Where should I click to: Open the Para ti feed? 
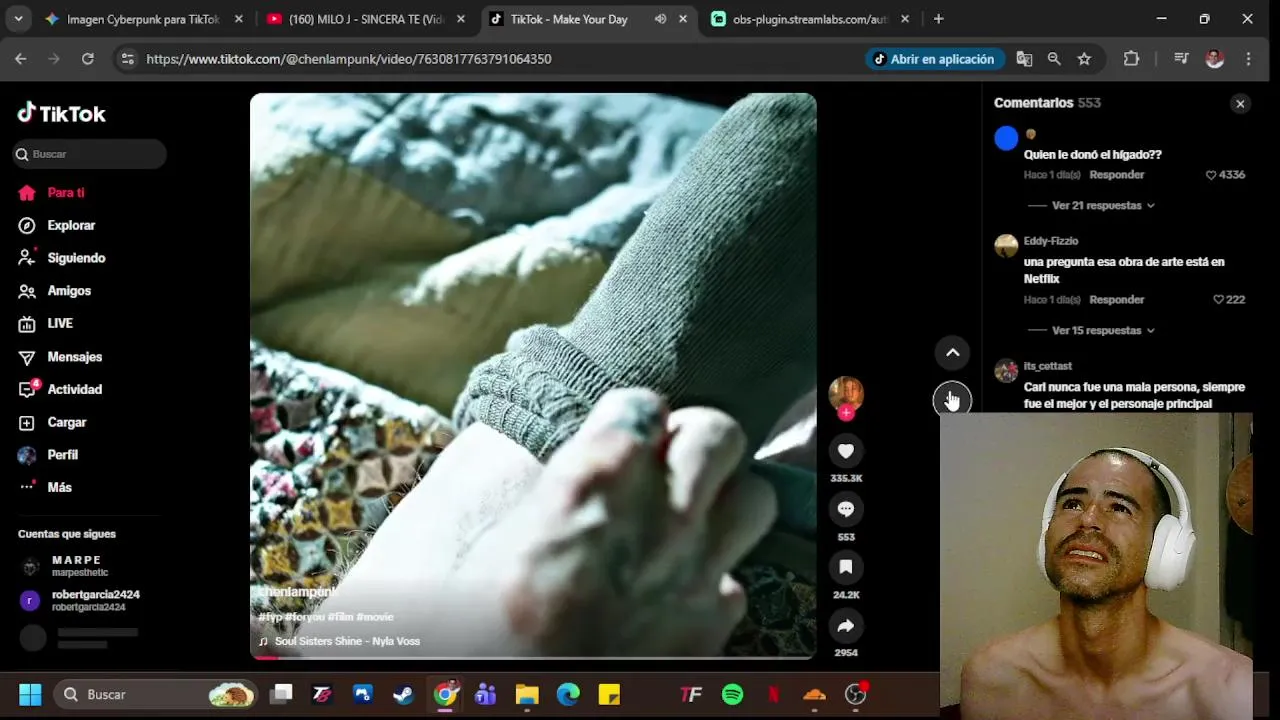(51, 193)
